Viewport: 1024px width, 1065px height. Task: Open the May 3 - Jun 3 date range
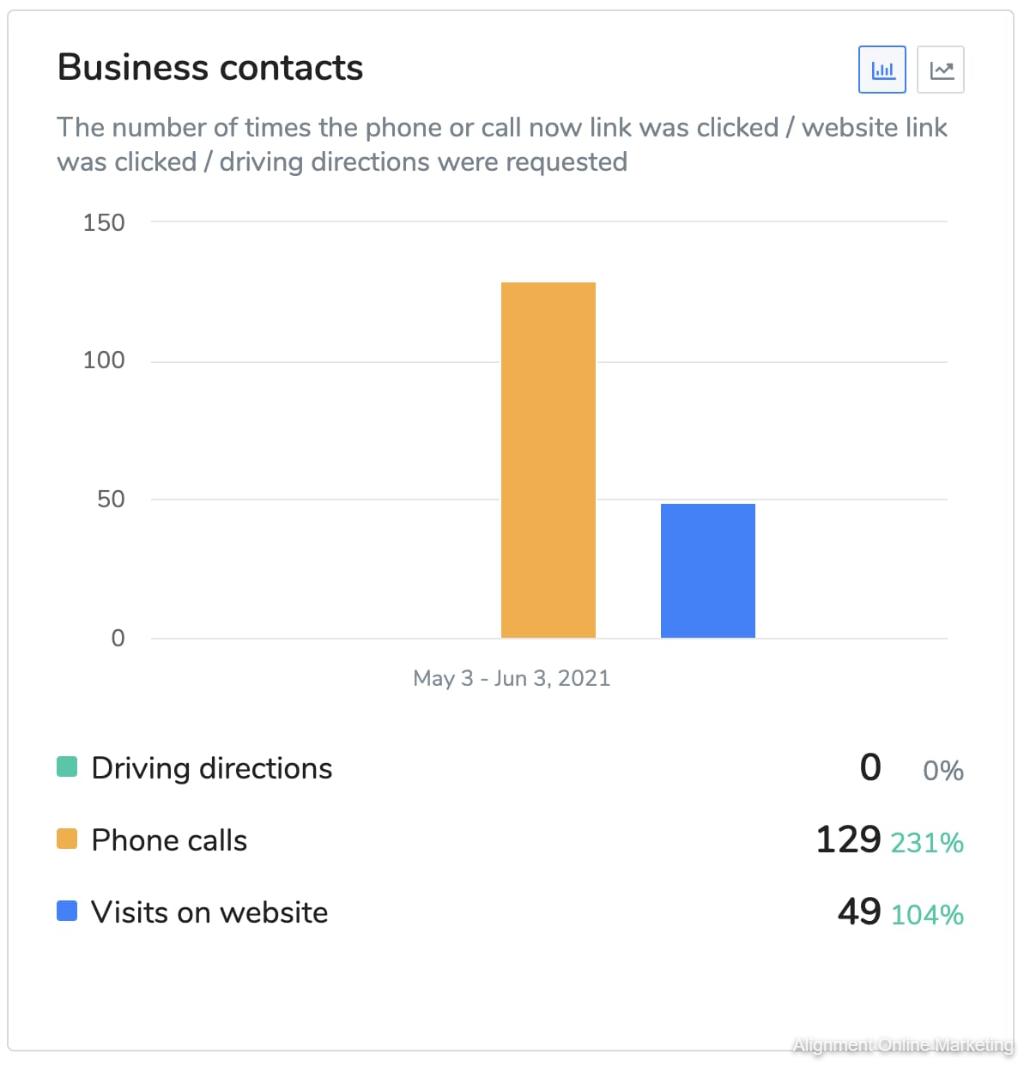(x=512, y=678)
